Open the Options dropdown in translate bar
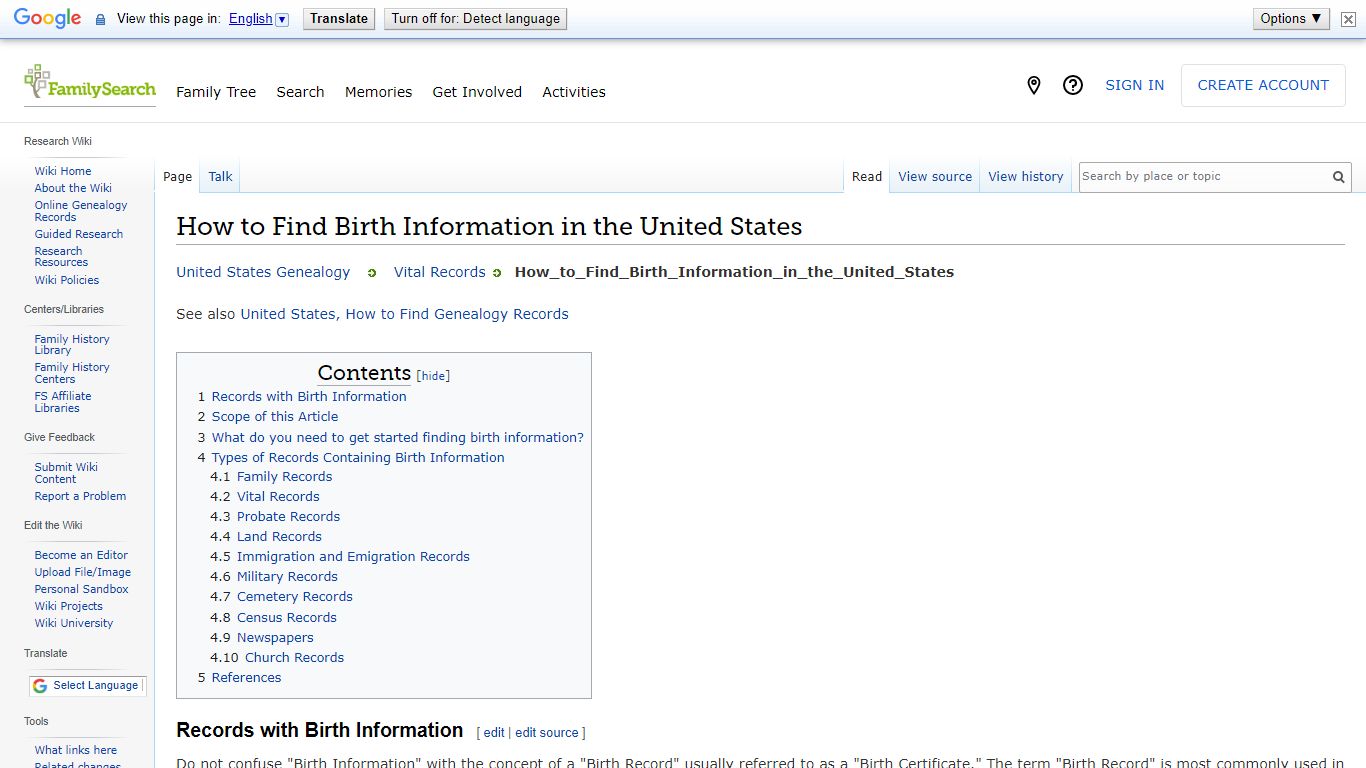Screen dimensions: 1366x768 click(x=1291, y=19)
